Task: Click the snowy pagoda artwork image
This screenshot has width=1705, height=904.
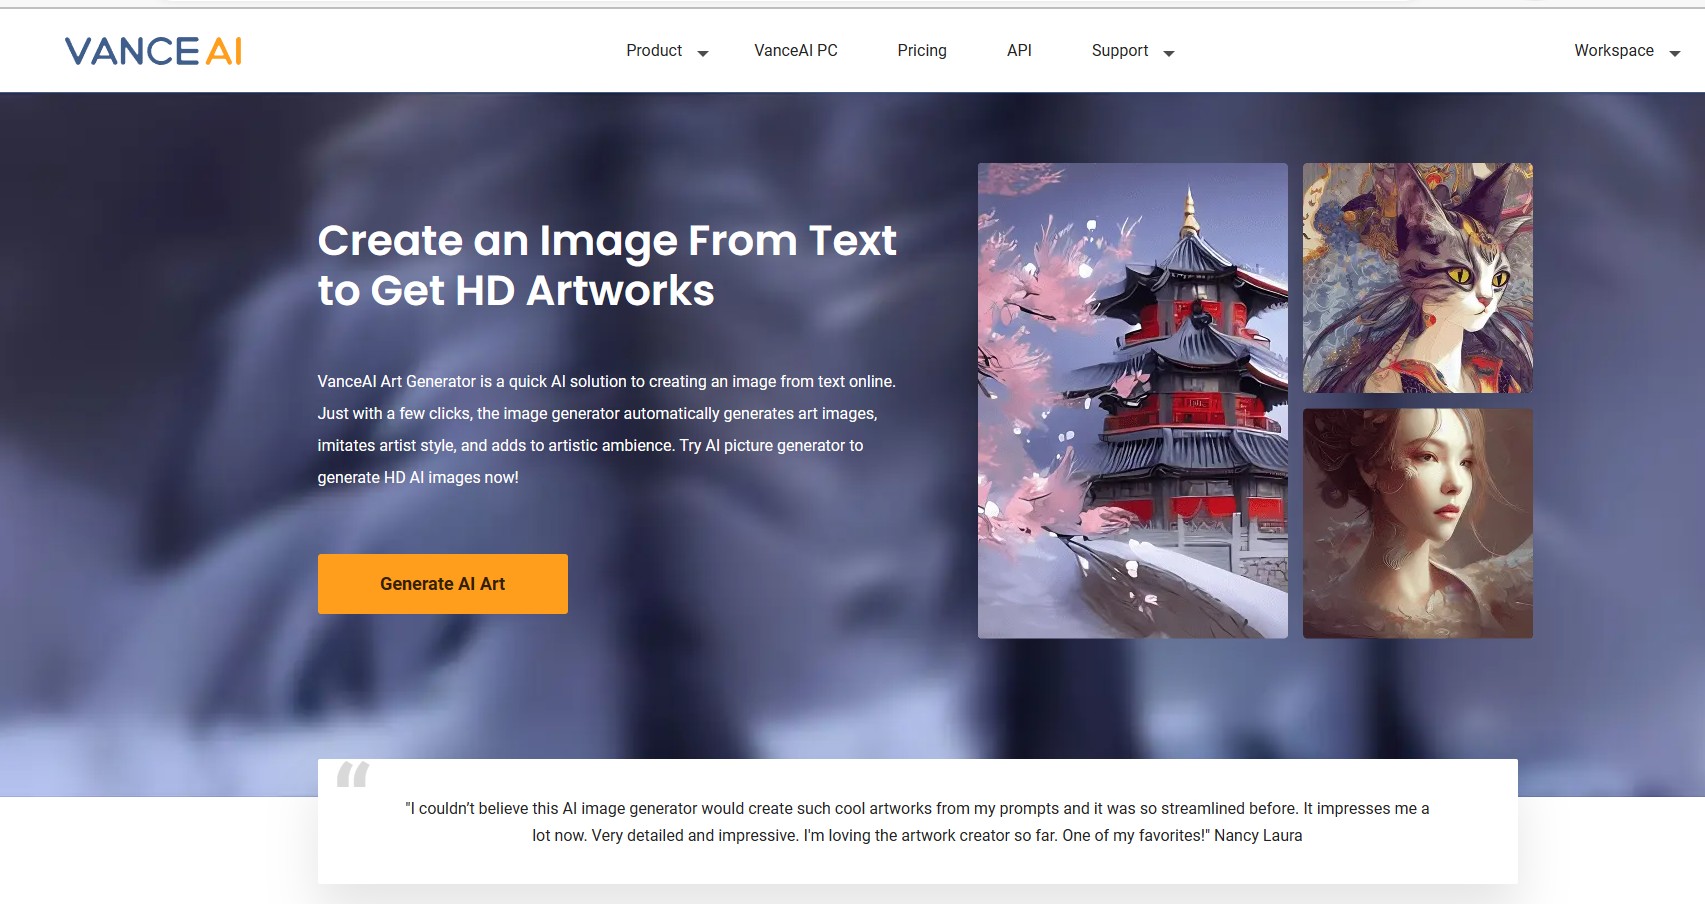Action: coord(1132,400)
